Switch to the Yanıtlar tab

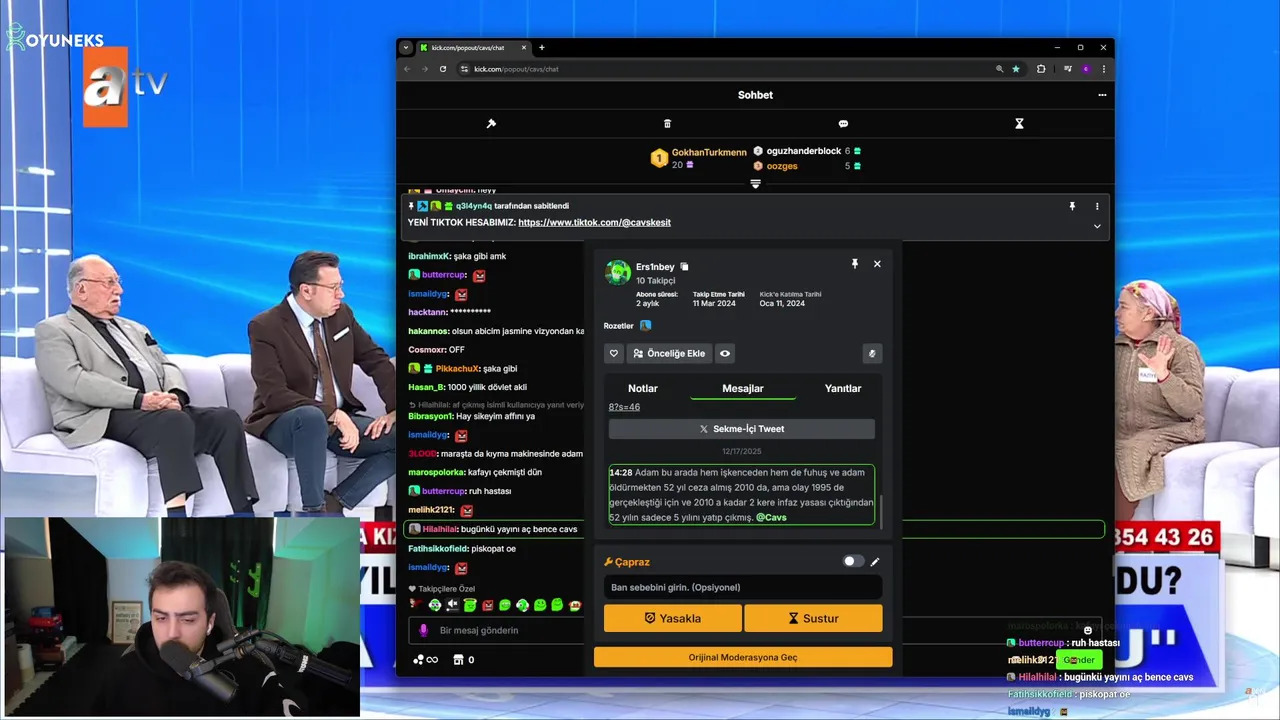tap(843, 388)
